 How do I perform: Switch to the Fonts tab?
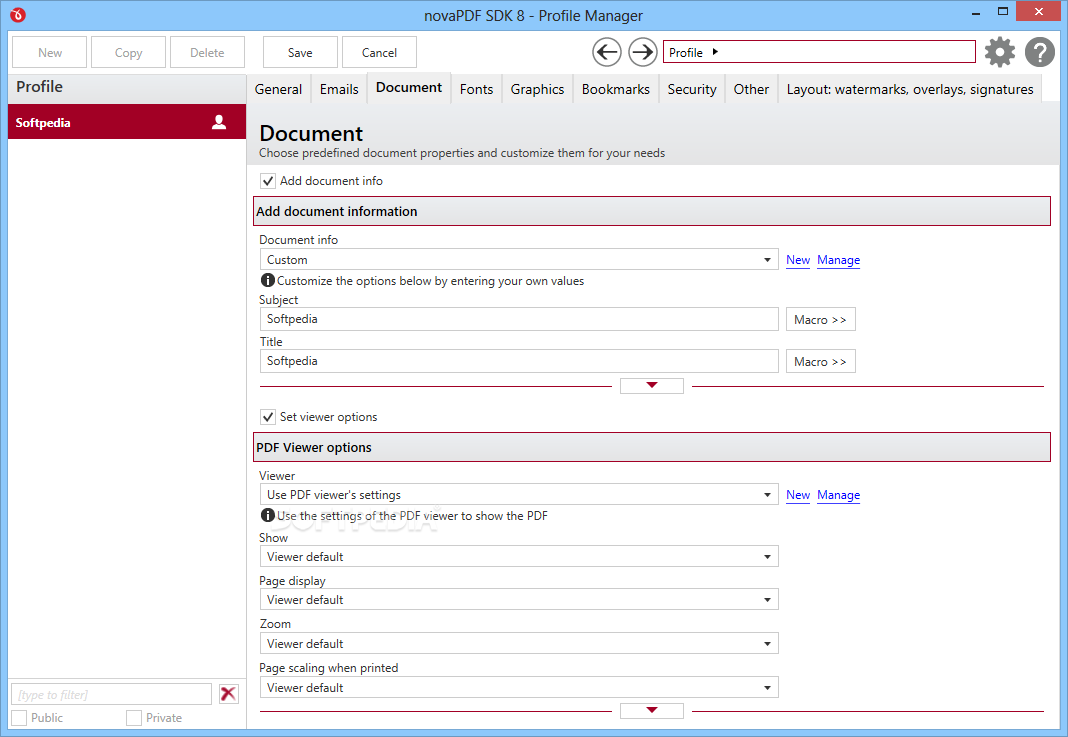(x=476, y=89)
